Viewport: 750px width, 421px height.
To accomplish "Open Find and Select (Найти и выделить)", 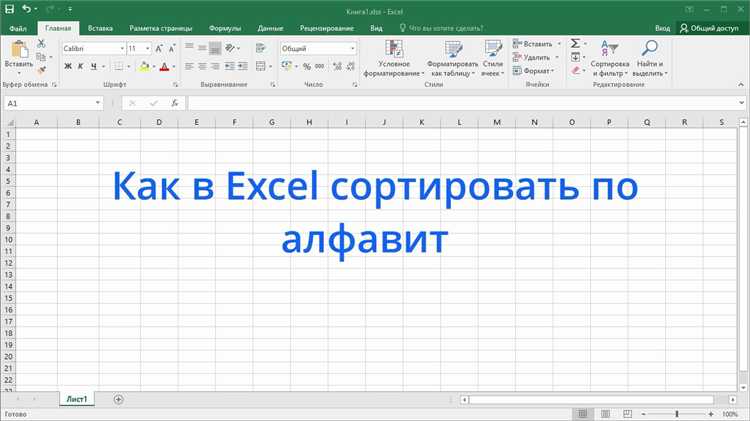I will click(650, 58).
